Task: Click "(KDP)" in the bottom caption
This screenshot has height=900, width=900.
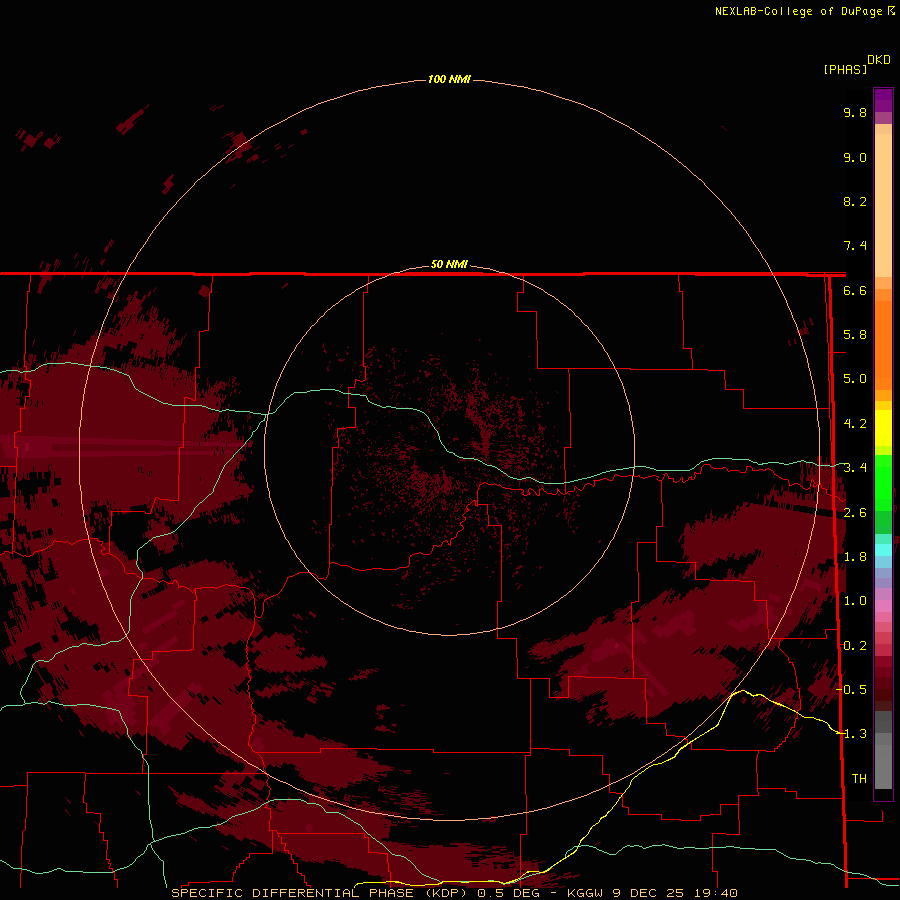Action: coord(445,893)
